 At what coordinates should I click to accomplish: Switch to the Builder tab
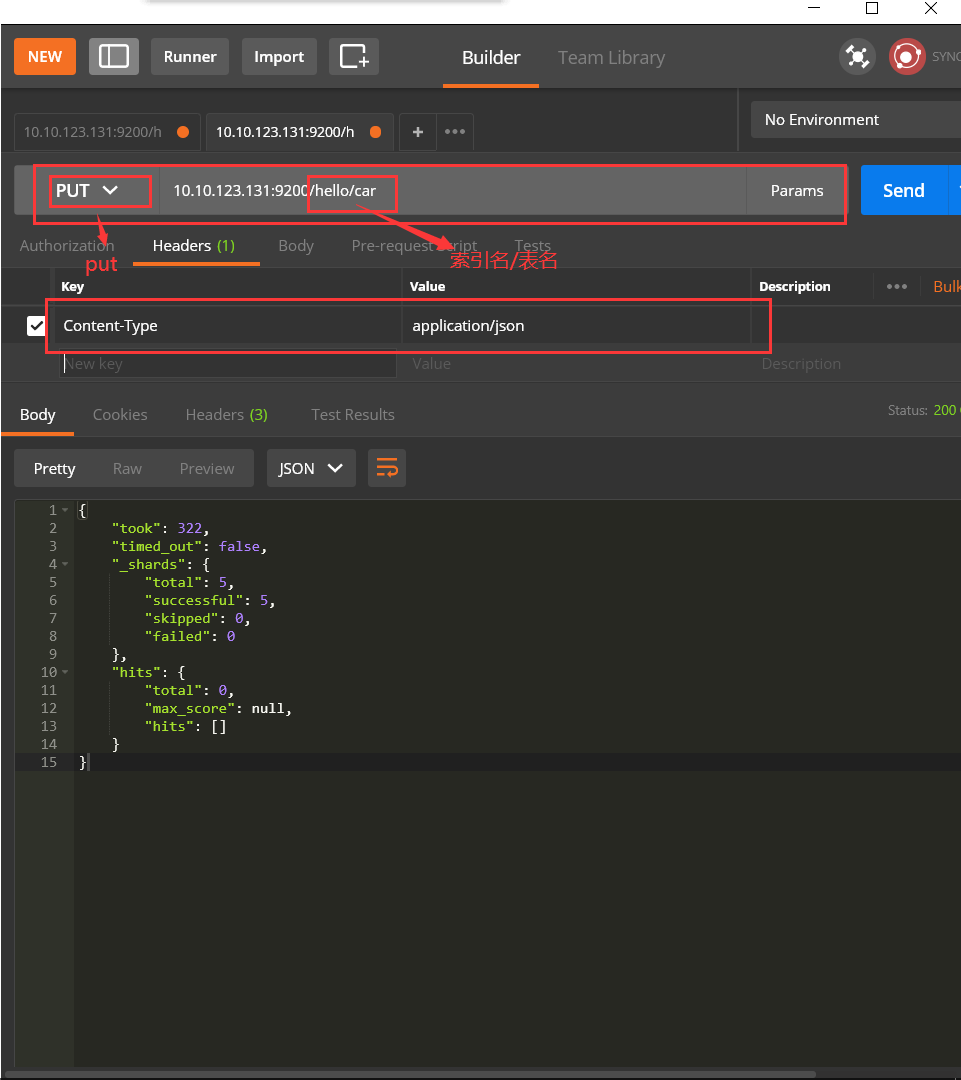490,58
